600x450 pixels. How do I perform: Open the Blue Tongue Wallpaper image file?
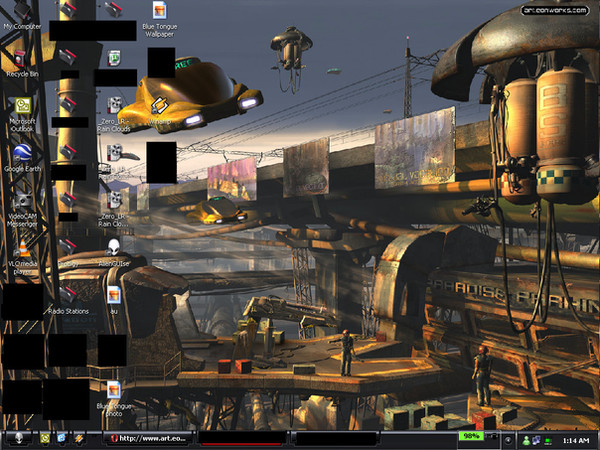point(160,19)
